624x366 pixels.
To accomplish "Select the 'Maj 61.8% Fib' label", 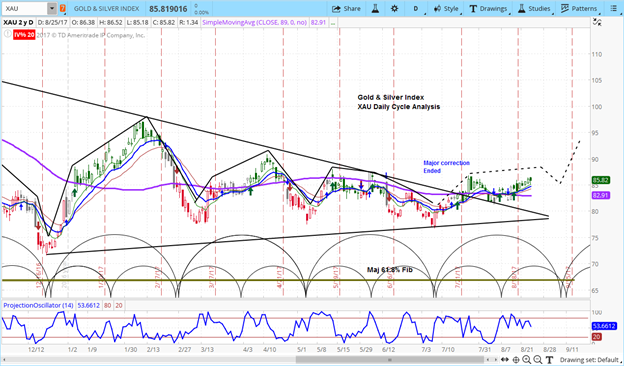I will point(390,270).
